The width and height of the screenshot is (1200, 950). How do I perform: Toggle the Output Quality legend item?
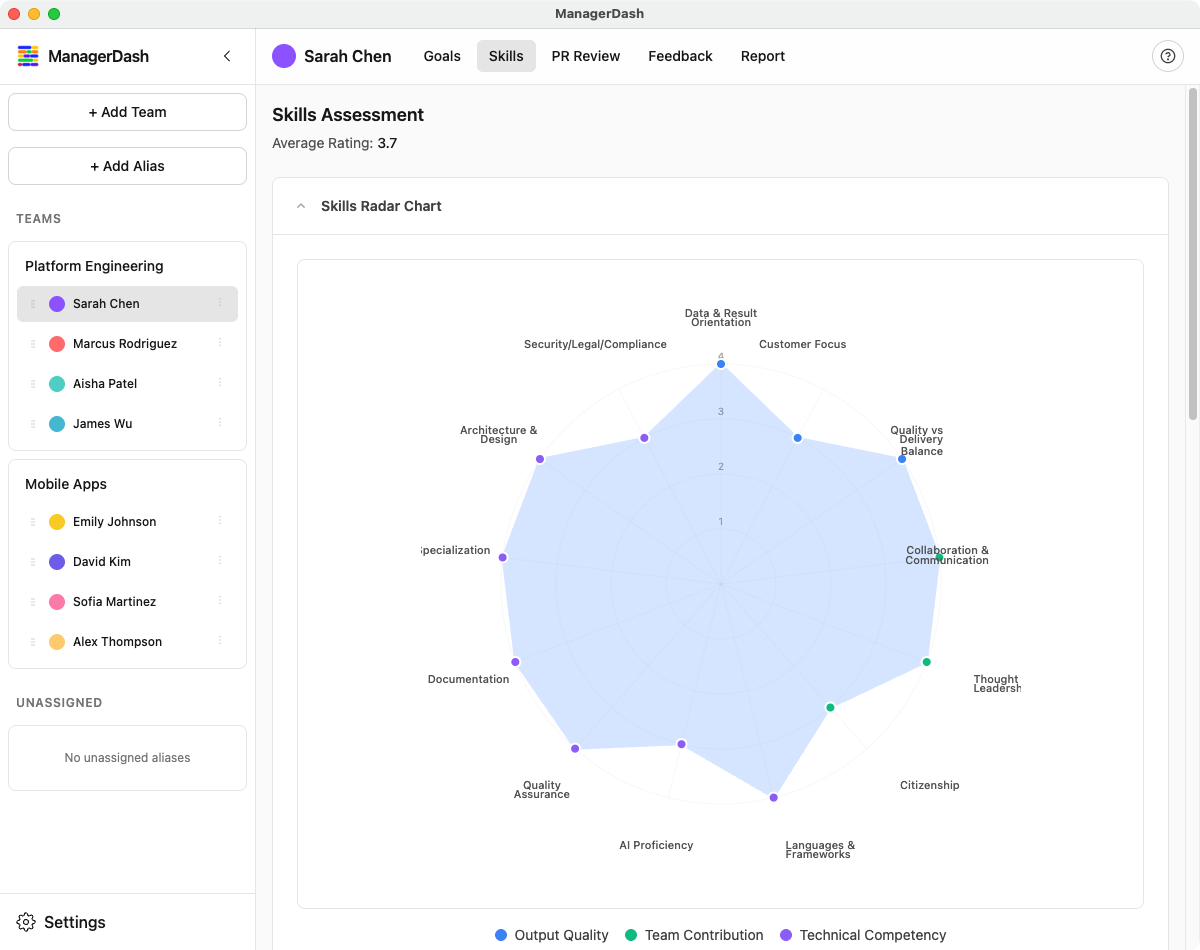tap(552, 935)
